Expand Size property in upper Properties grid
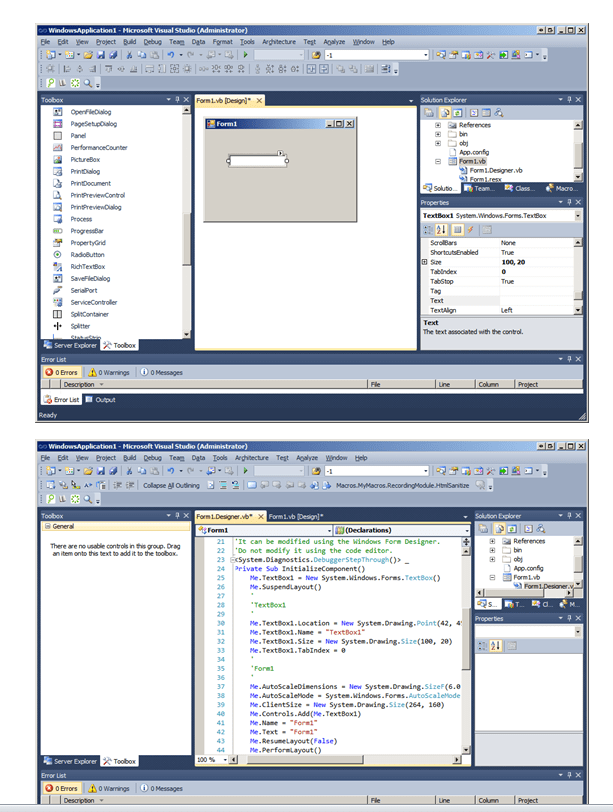Image resolution: width=613 pixels, height=812 pixels. (x=425, y=262)
